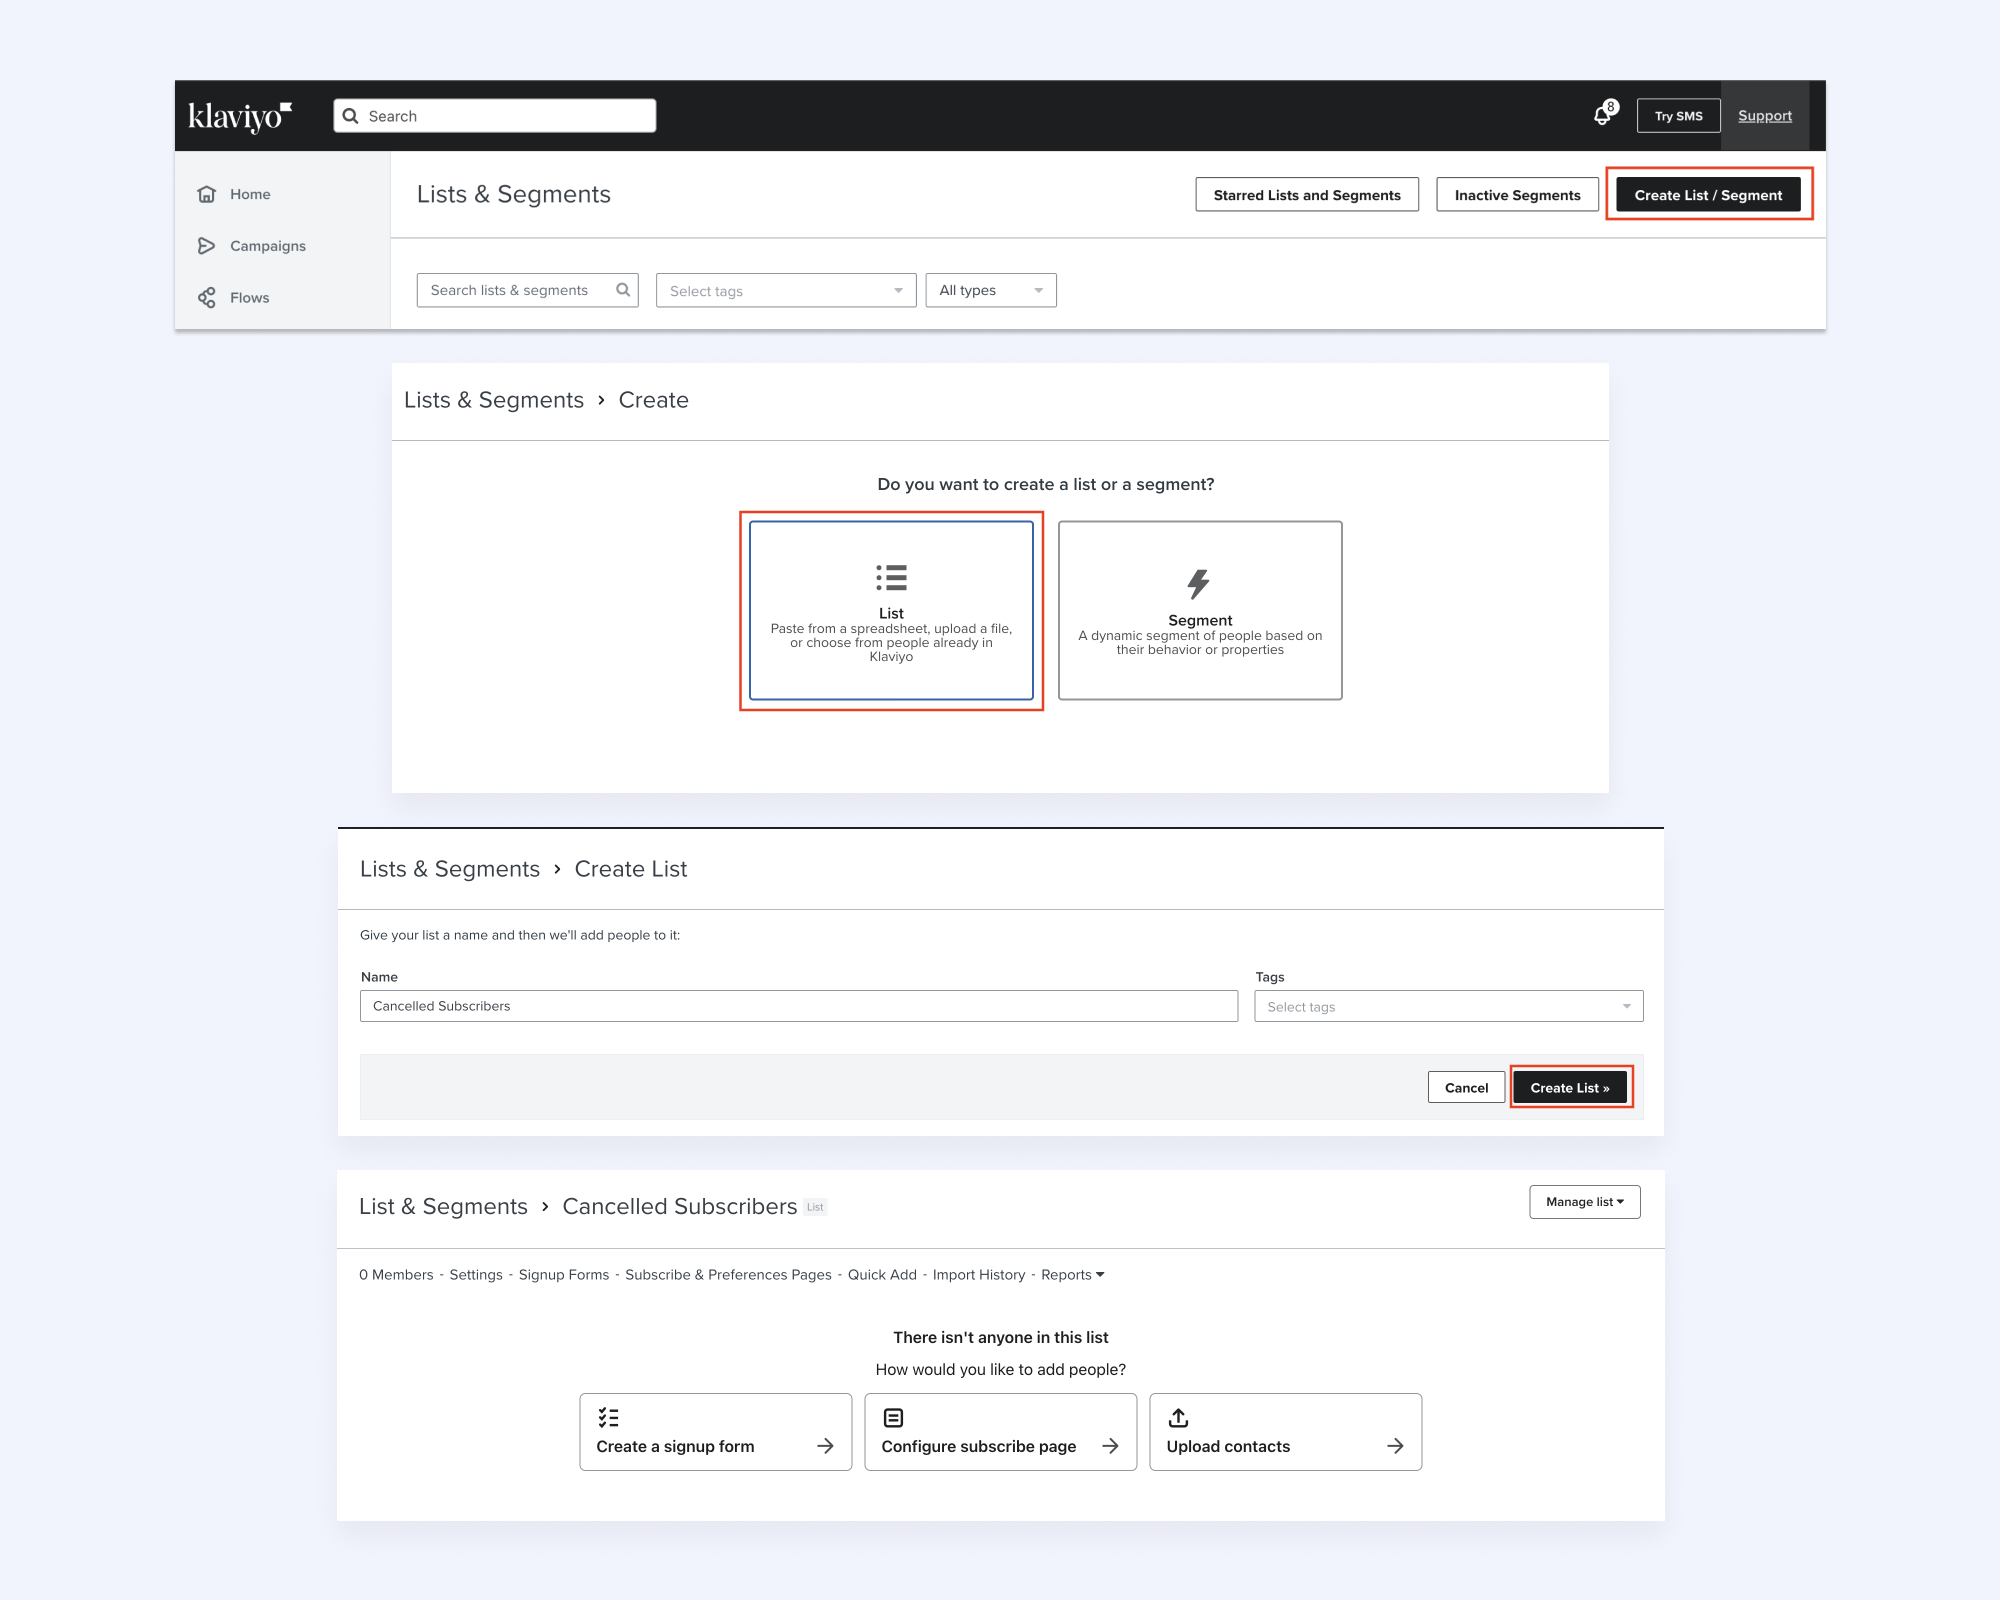Open the notifications bell icon
The height and width of the screenshot is (1600, 2000).
[1602, 116]
